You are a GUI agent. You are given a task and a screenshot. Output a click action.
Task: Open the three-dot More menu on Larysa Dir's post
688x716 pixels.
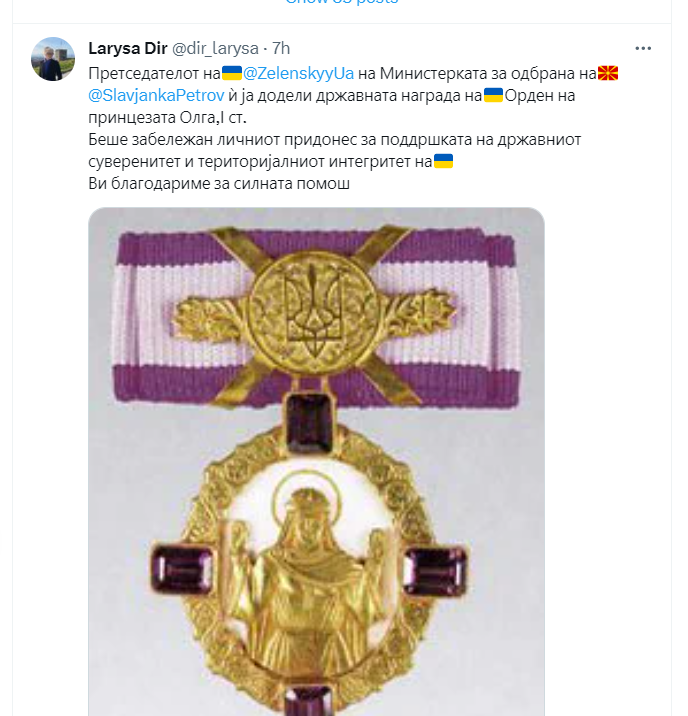[x=643, y=48]
